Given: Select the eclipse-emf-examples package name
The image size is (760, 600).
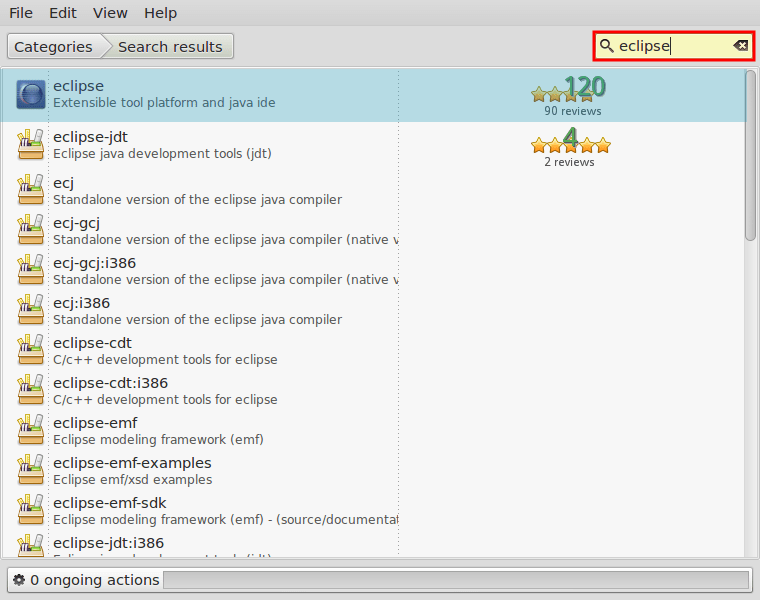Looking at the screenshot, I should 132,463.
